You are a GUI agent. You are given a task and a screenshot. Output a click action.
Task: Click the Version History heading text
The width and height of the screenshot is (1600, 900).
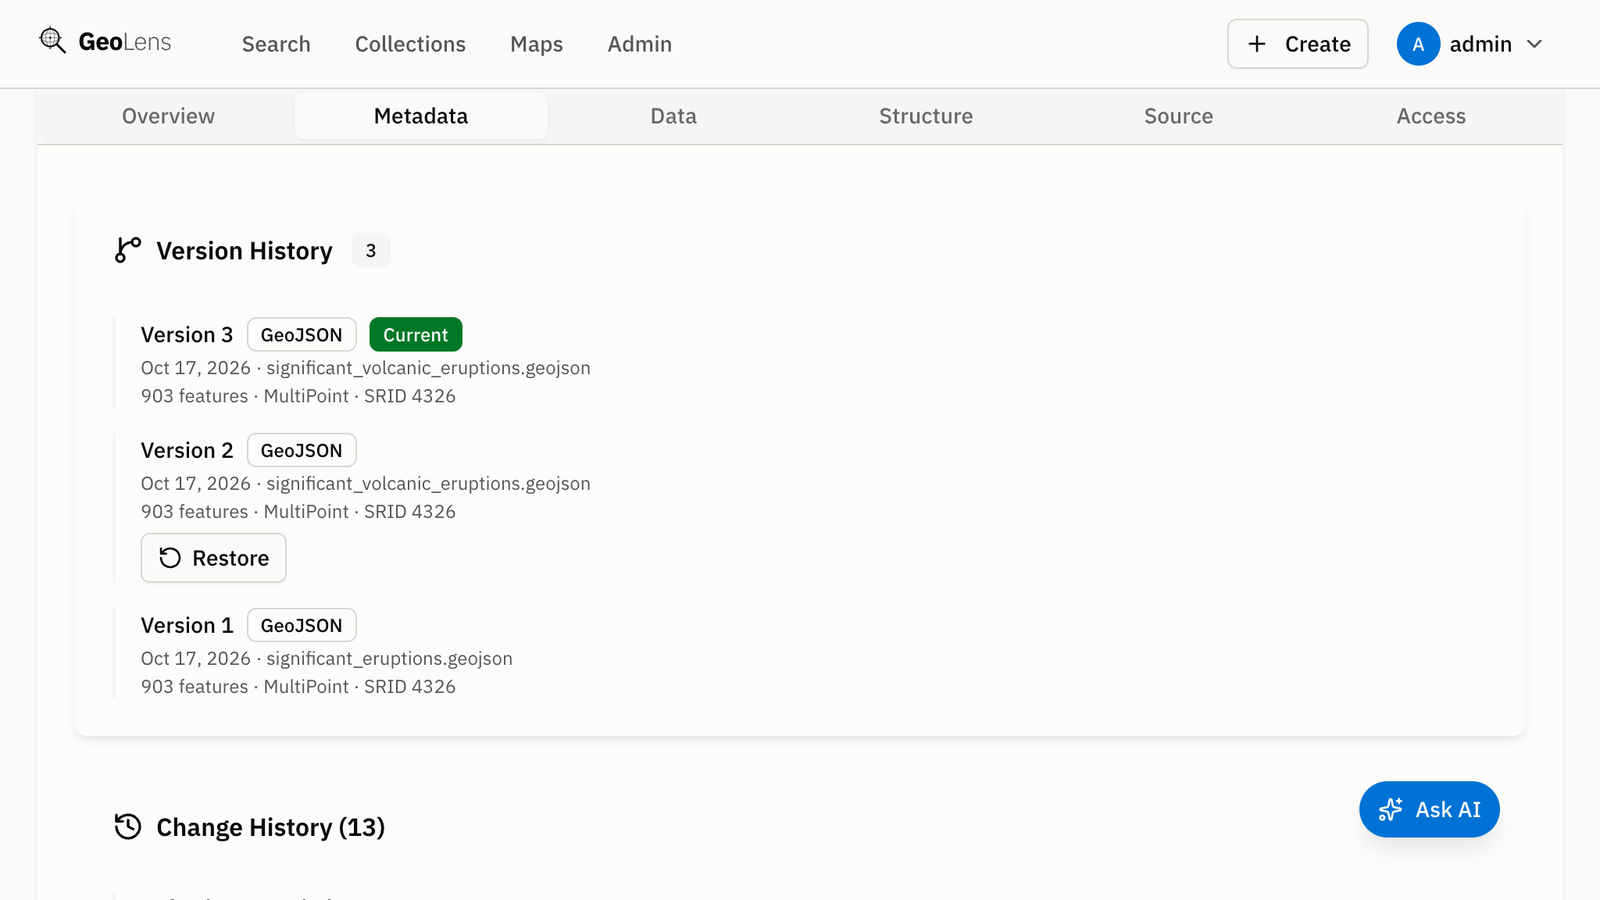[244, 250]
